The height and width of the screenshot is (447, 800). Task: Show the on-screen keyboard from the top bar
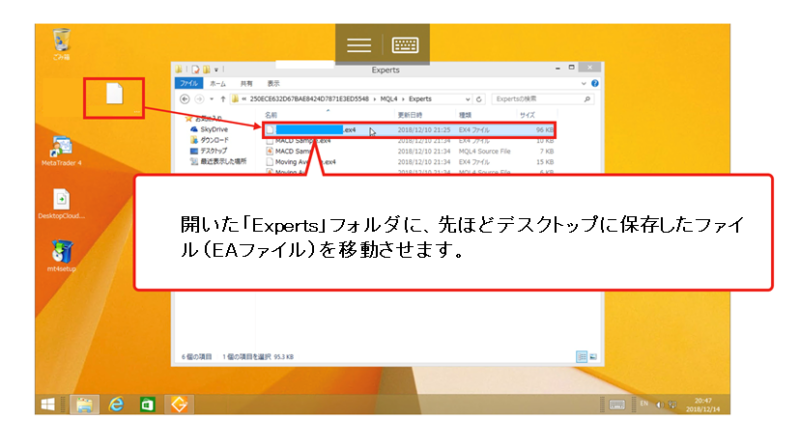click(405, 45)
